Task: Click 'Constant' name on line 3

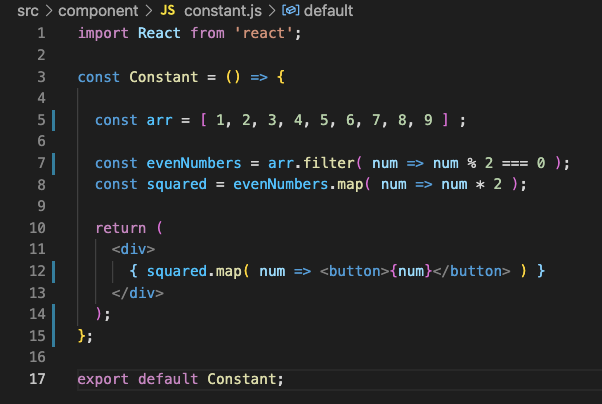Action: tap(164, 77)
